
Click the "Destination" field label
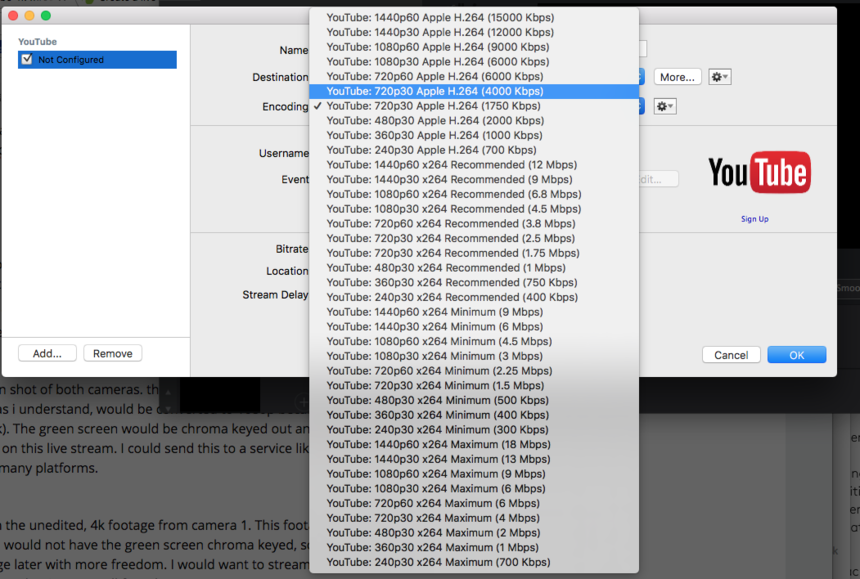point(280,77)
